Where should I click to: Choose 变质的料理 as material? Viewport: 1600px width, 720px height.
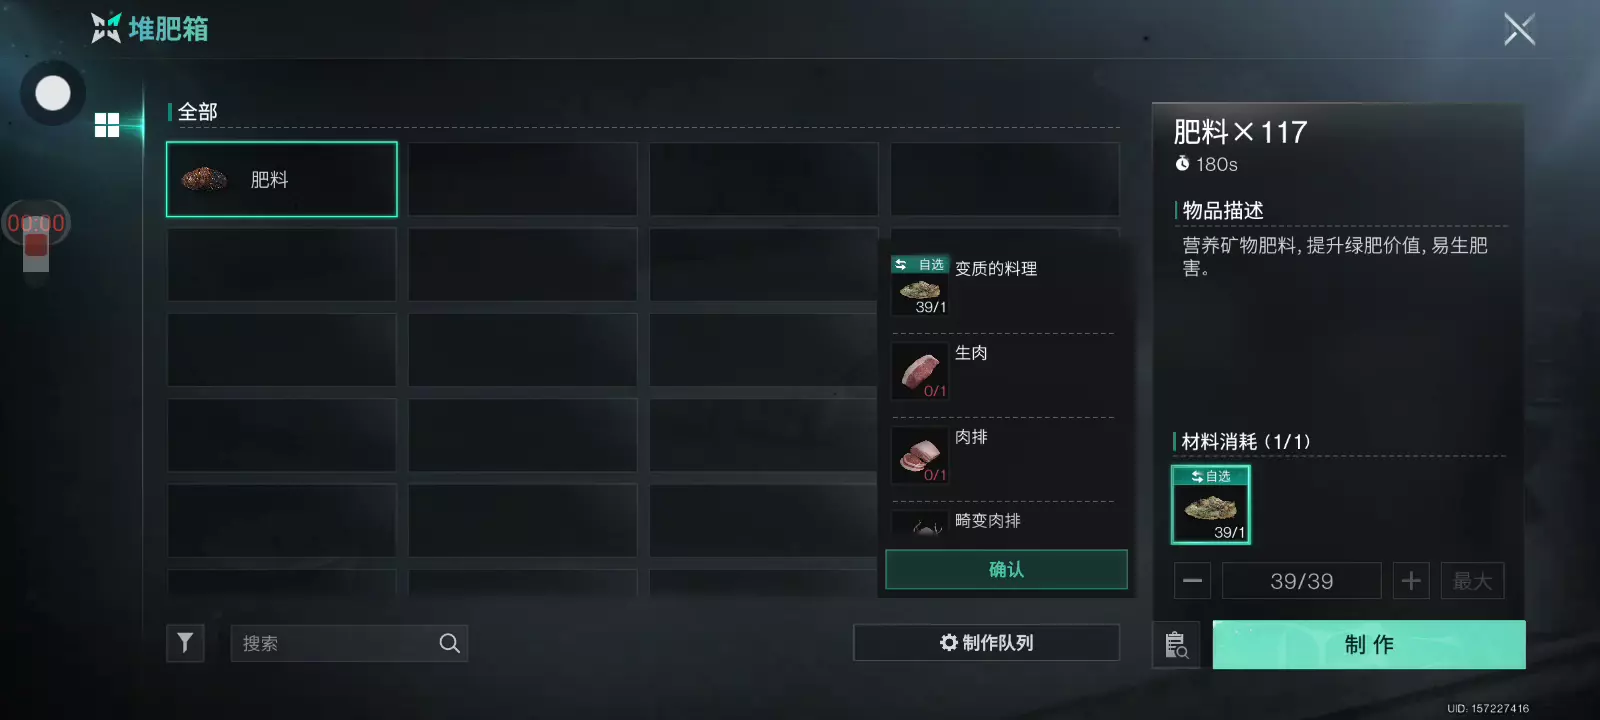point(1003,285)
